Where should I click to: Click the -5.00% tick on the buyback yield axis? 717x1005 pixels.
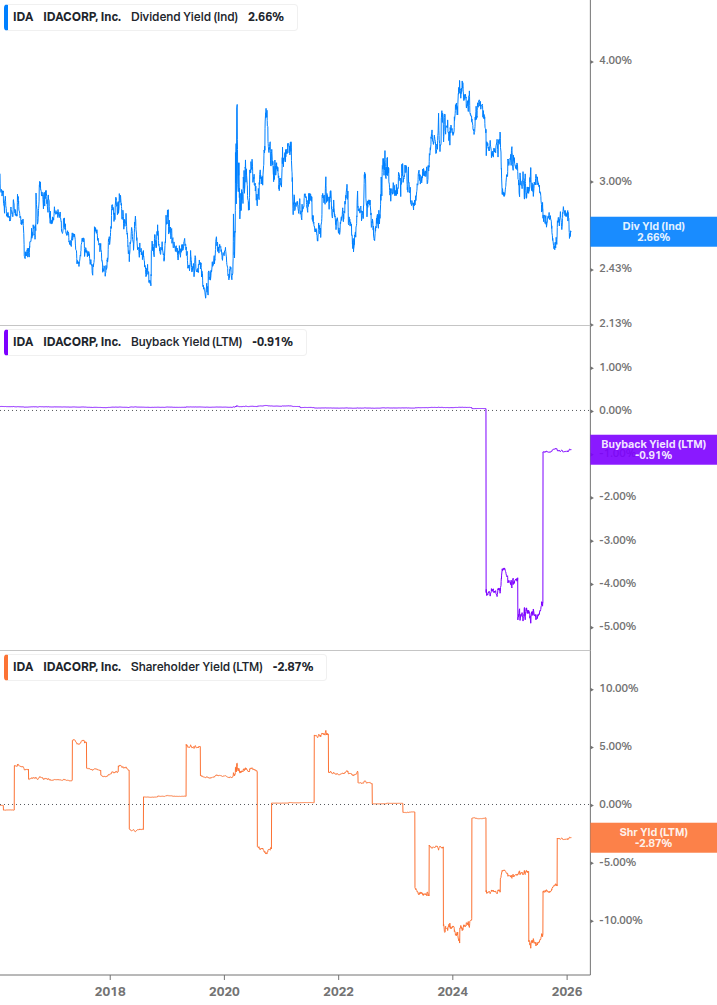(x=618, y=626)
